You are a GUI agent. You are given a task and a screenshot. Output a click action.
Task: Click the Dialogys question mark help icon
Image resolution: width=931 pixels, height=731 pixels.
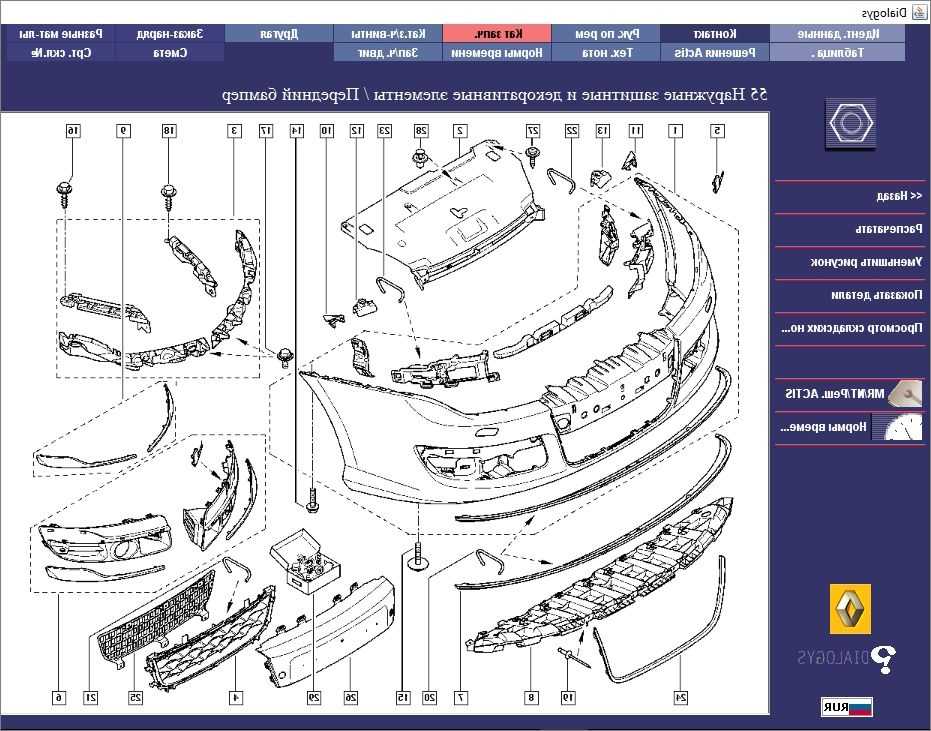885,660
